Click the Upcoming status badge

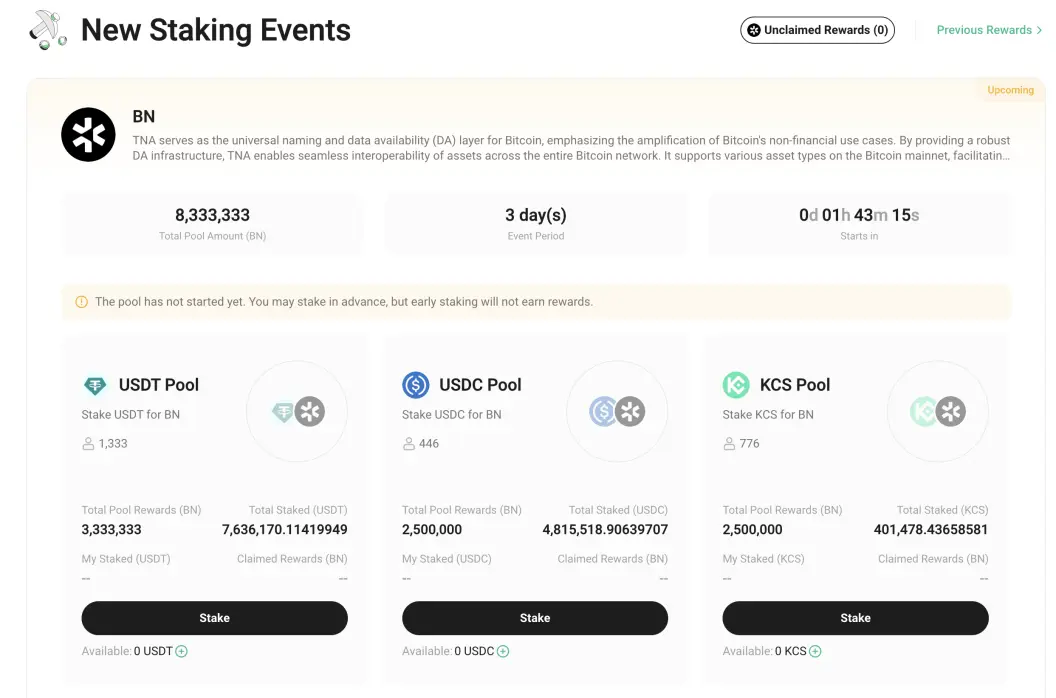pyautogui.click(x=1010, y=90)
